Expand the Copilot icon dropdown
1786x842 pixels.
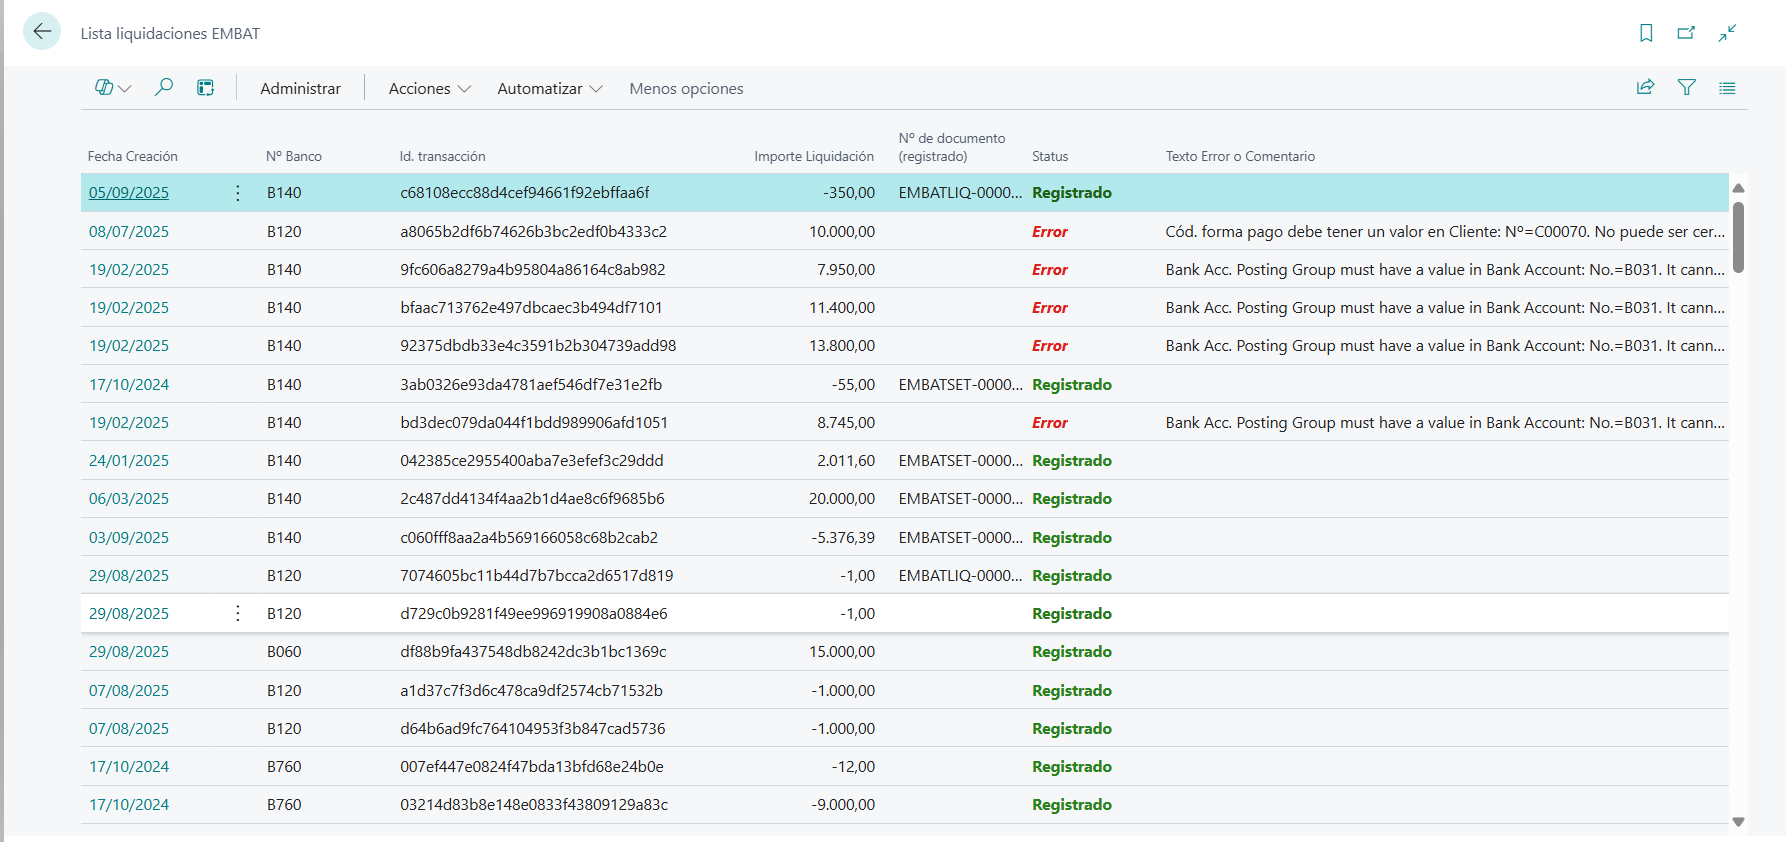point(113,88)
